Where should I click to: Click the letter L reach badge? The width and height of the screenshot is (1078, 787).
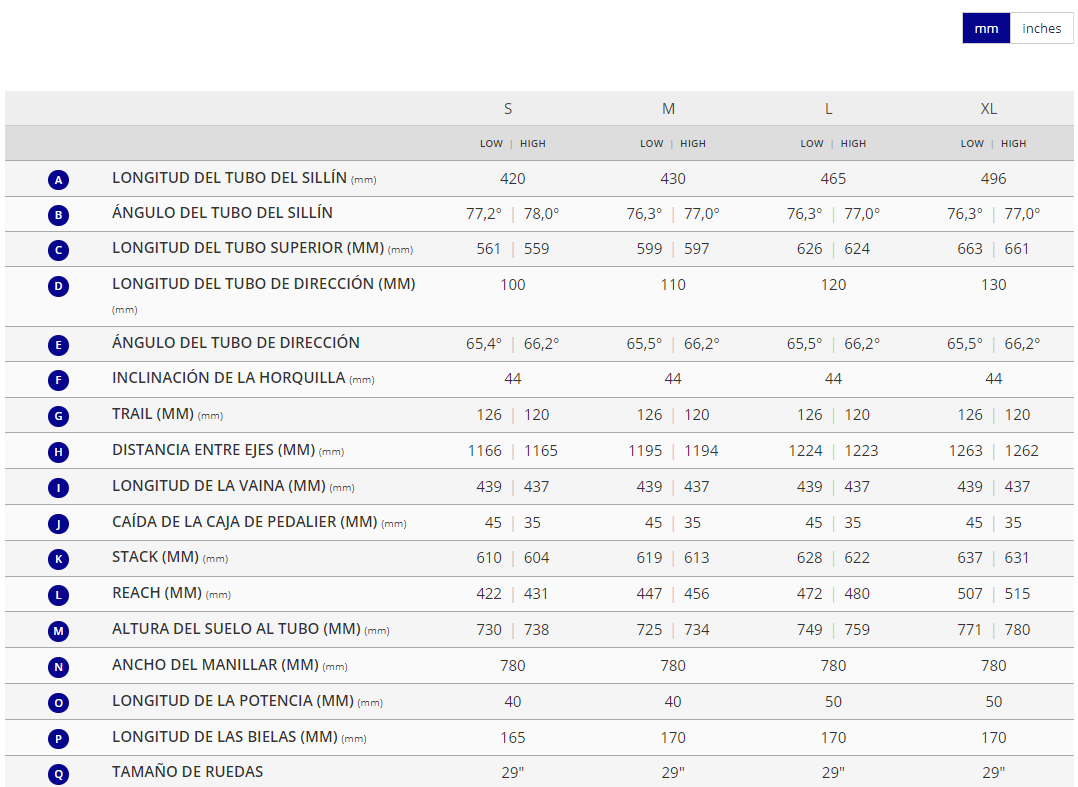tap(59, 595)
